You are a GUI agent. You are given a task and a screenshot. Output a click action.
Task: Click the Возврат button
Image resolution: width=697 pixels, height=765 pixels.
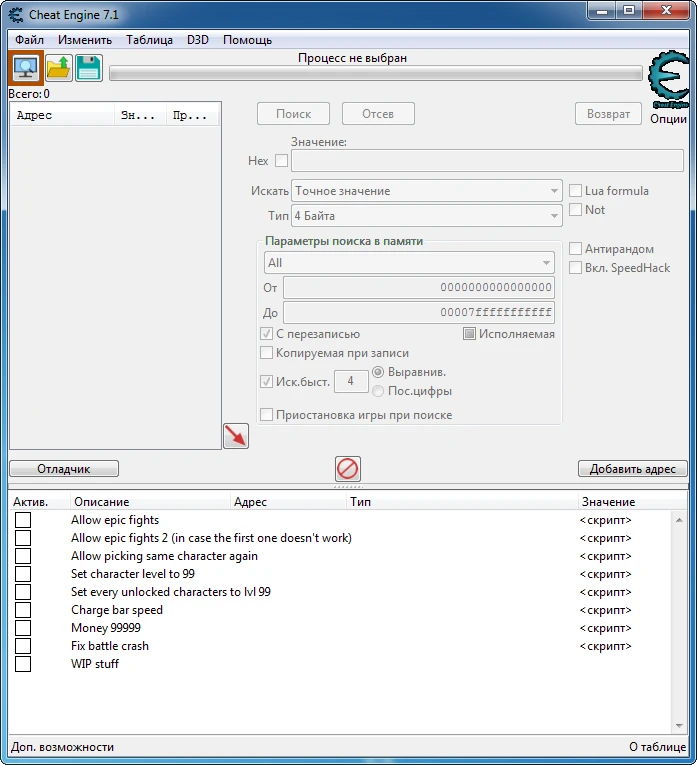pos(608,114)
